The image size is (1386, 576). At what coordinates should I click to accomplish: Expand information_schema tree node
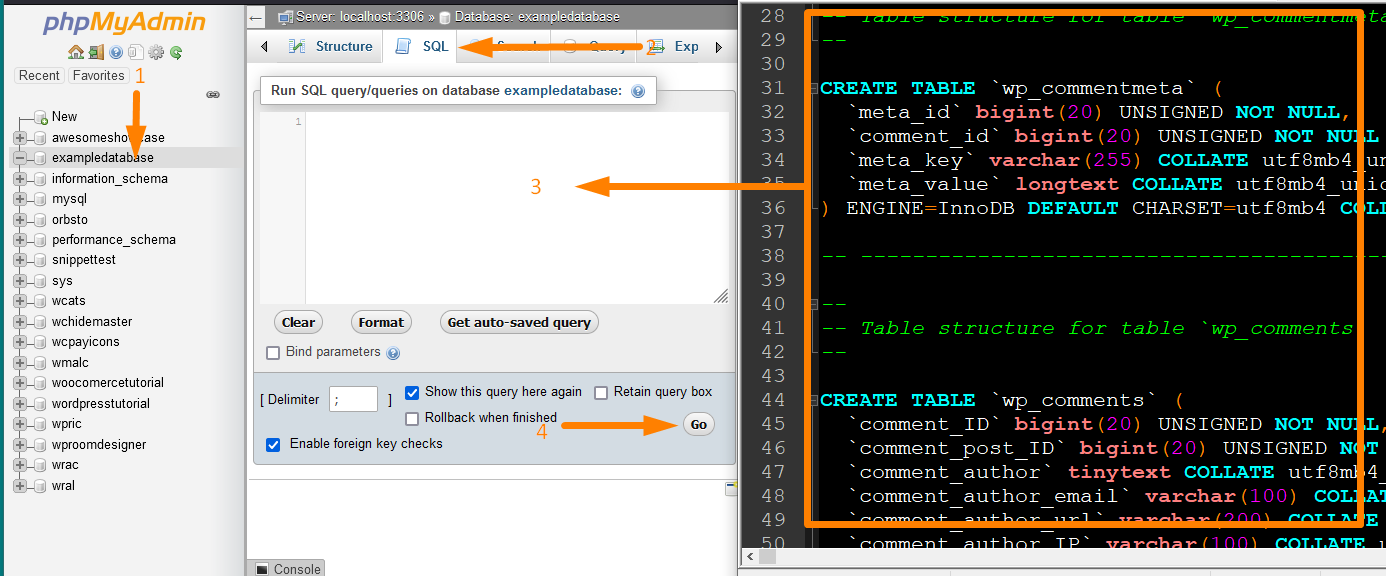coord(20,179)
